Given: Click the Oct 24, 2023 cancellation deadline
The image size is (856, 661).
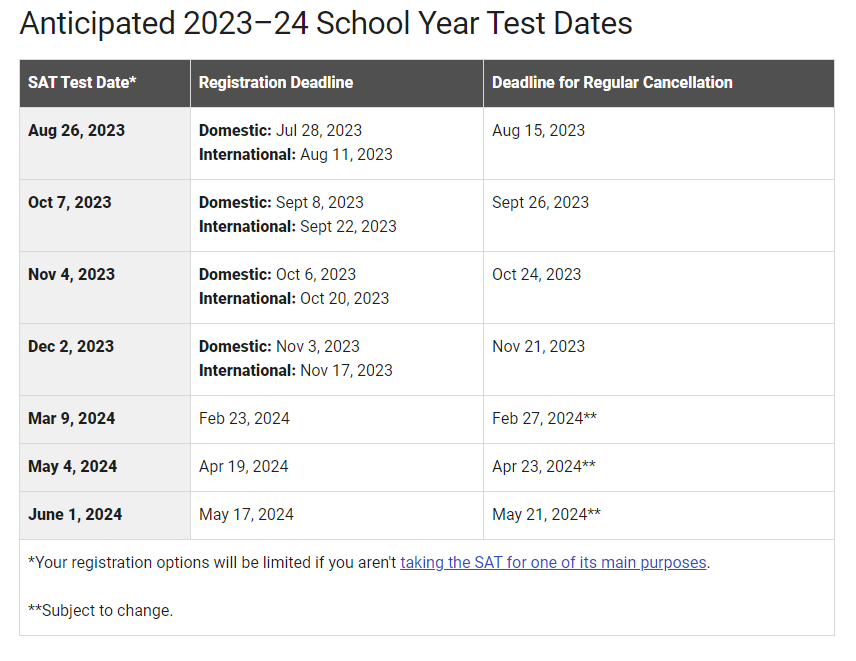Looking at the screenshot, I should tap(536, 275).
